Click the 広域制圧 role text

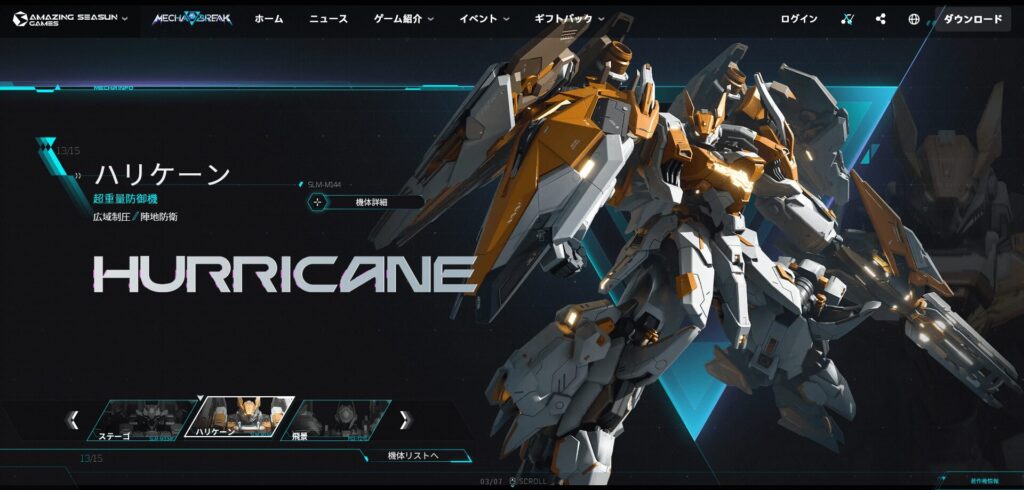(x=112, y=216)
